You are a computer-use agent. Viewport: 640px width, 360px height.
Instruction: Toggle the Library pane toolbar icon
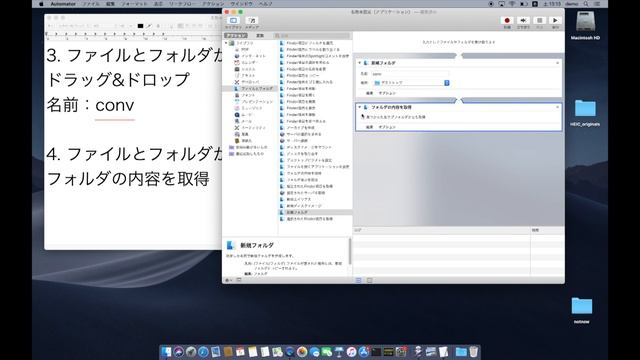[233, 20]
